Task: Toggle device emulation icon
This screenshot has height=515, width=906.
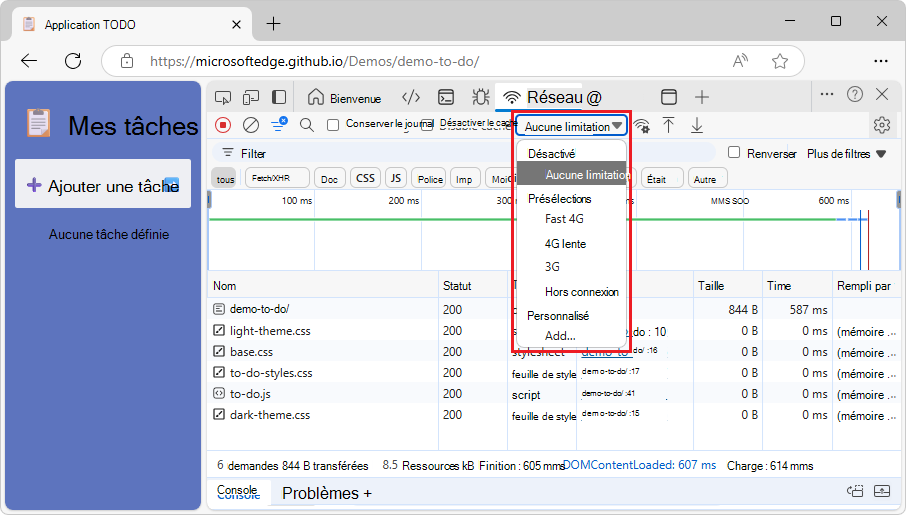Action: click(251, 98)
